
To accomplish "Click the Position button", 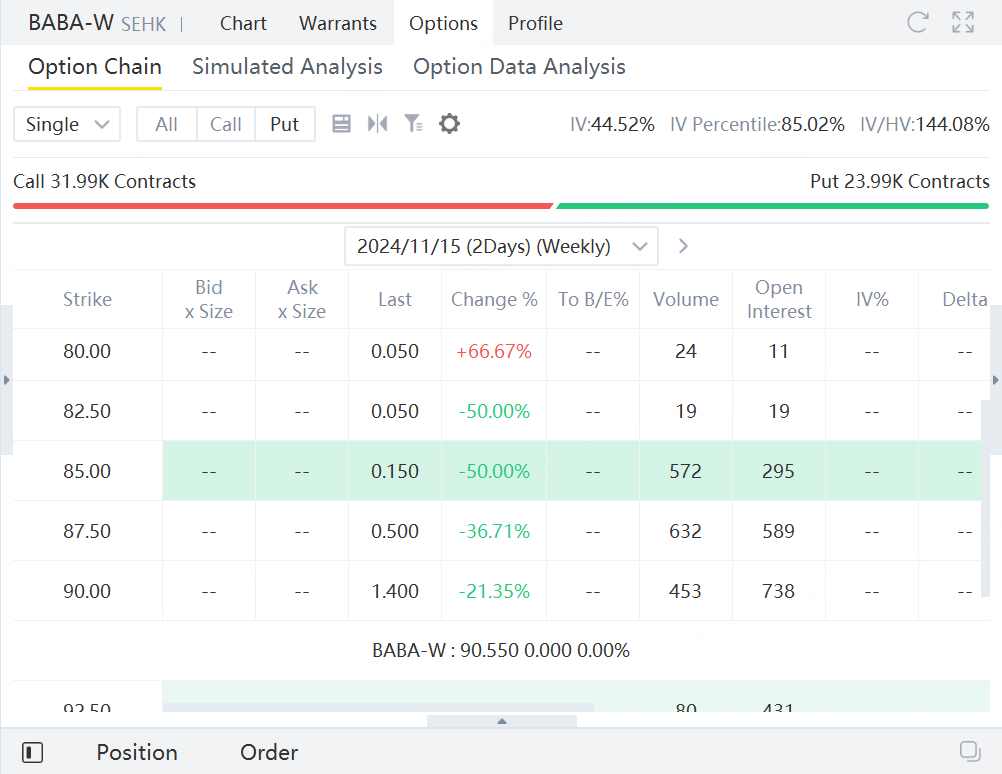I will 137,752.
